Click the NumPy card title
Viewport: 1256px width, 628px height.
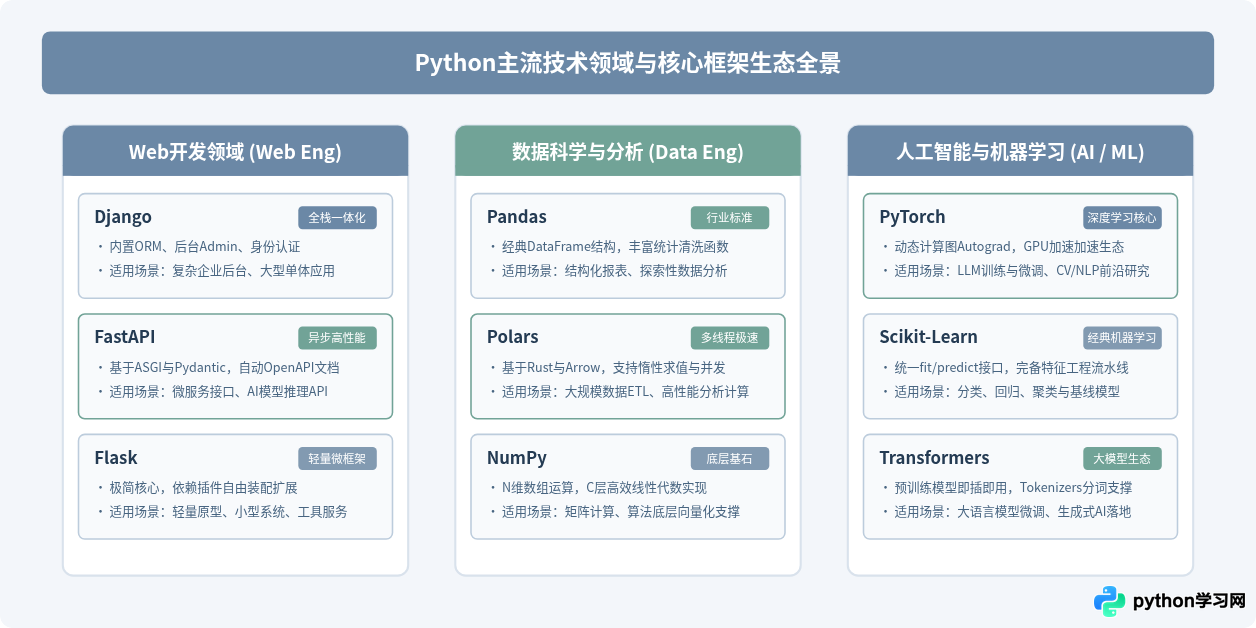517,458
